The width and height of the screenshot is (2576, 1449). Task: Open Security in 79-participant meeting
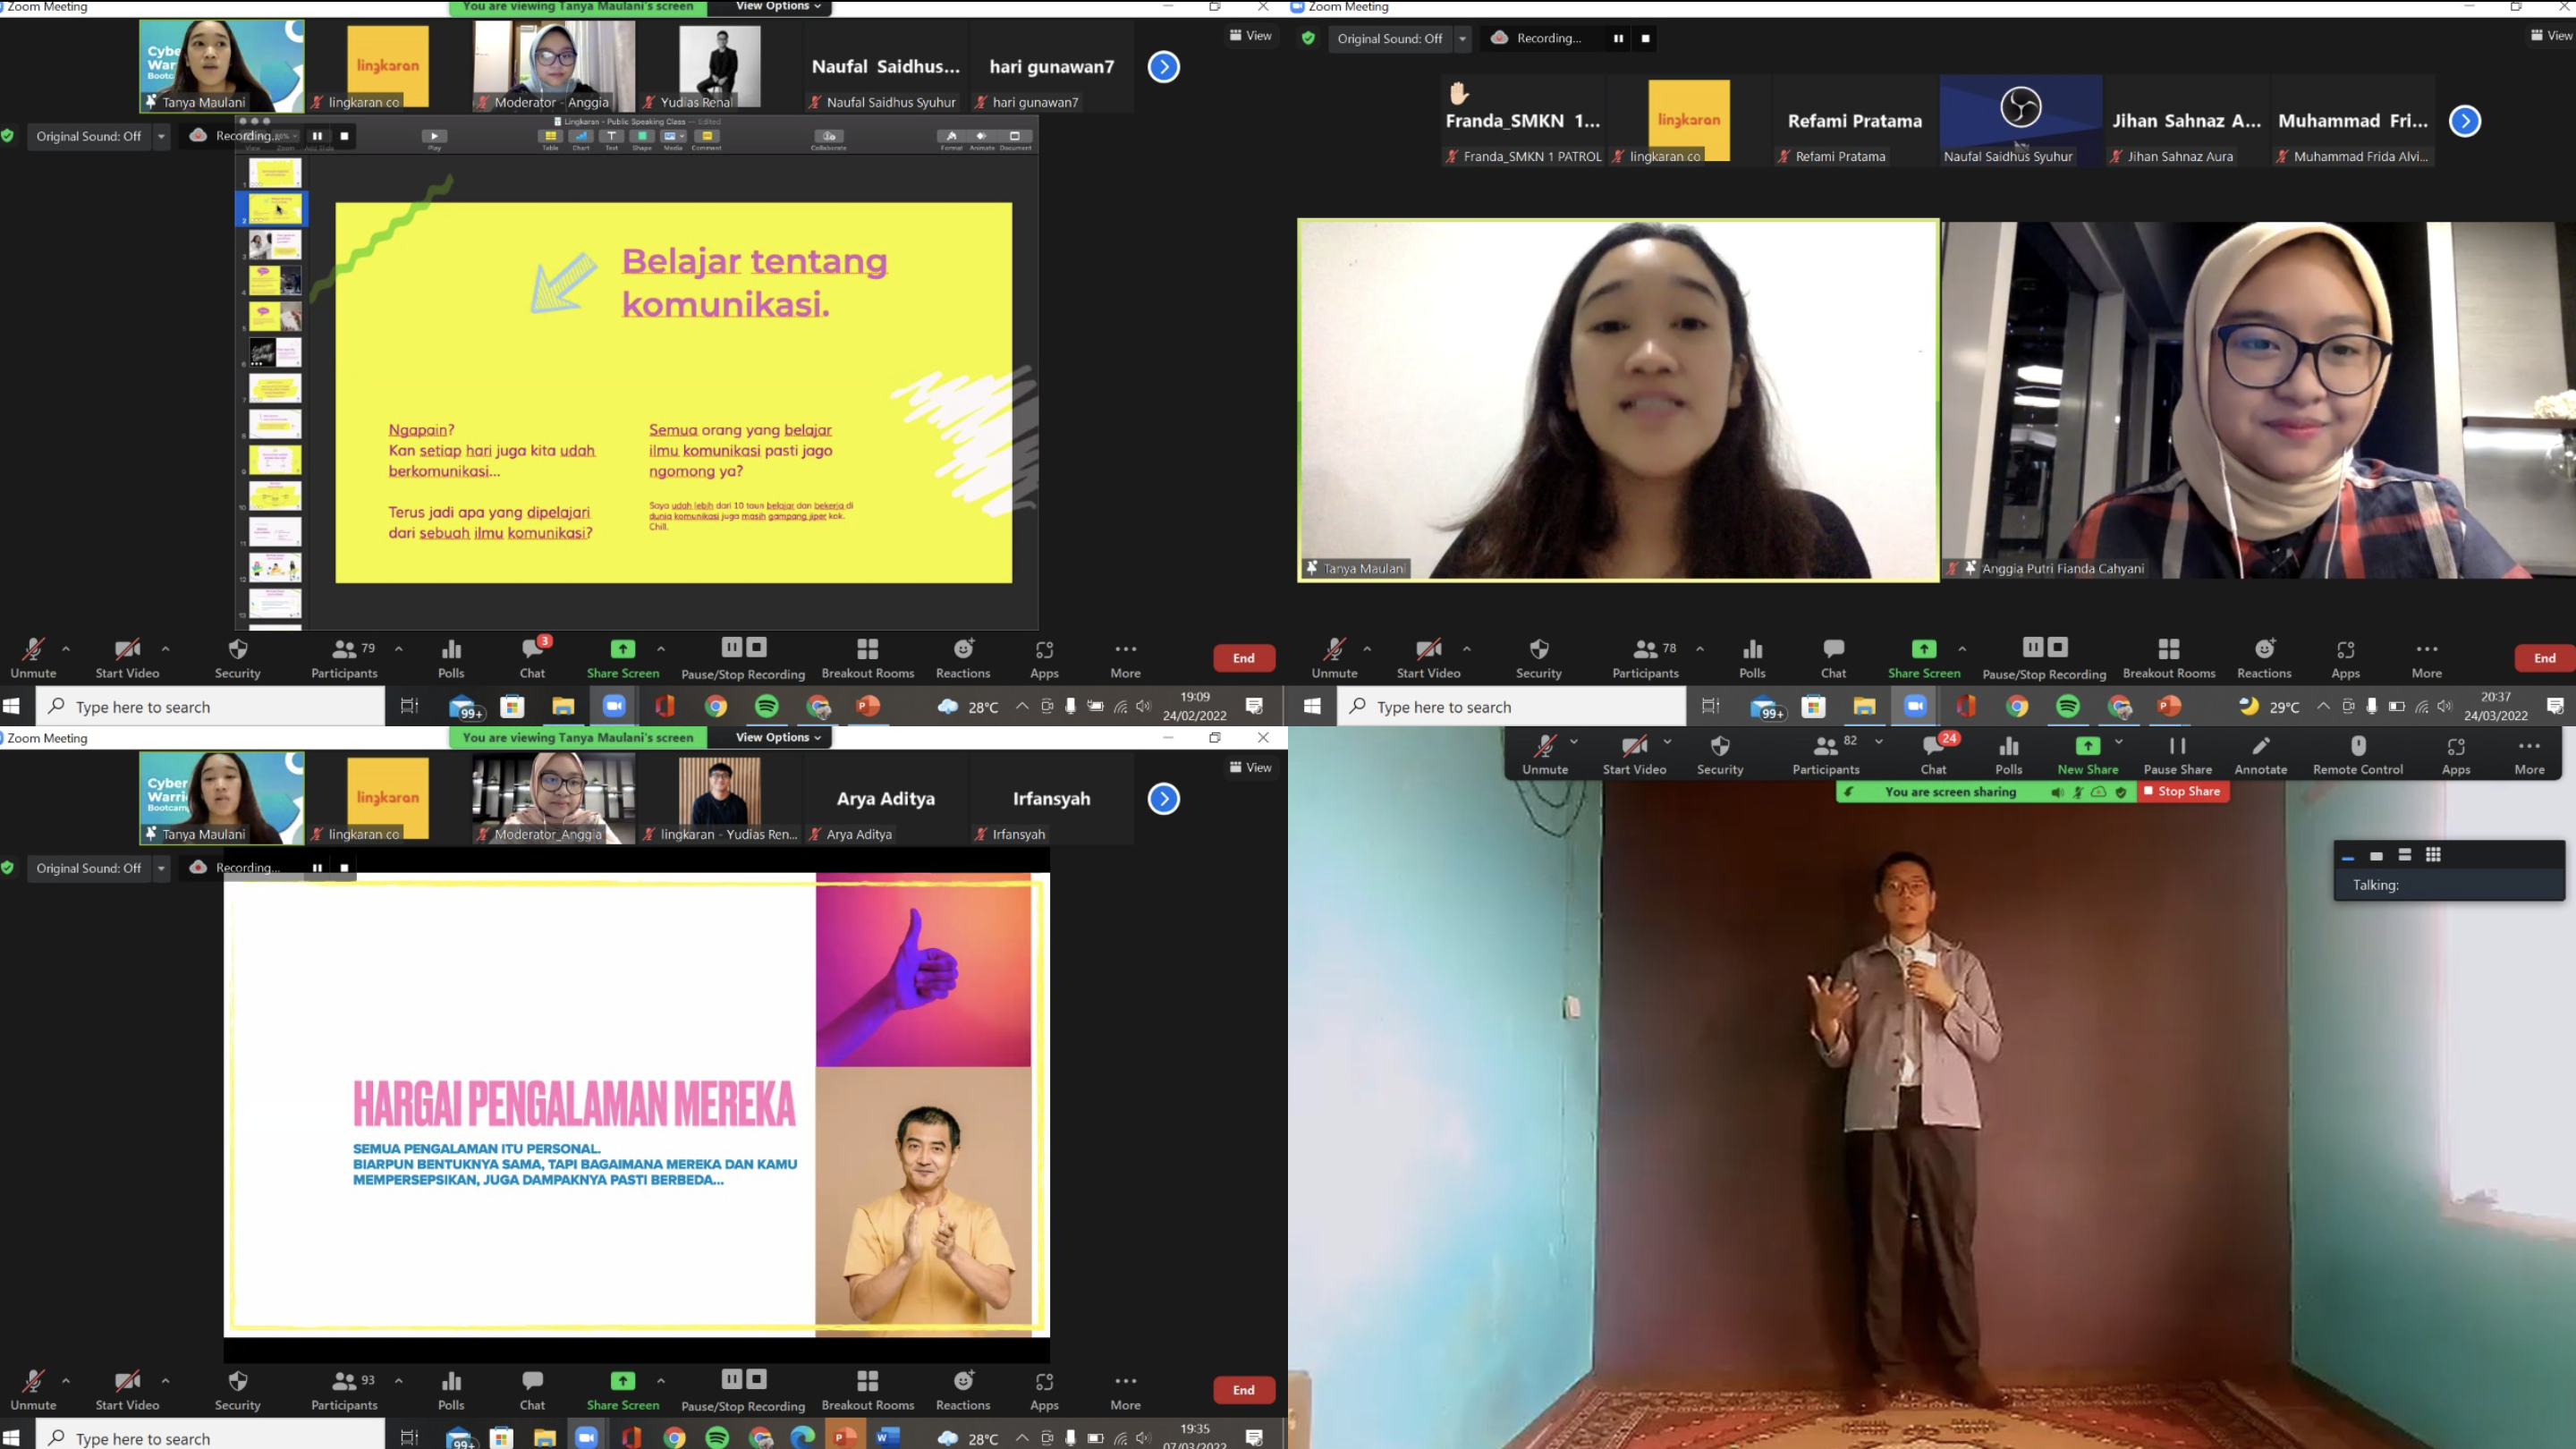[x=237, y=659]
